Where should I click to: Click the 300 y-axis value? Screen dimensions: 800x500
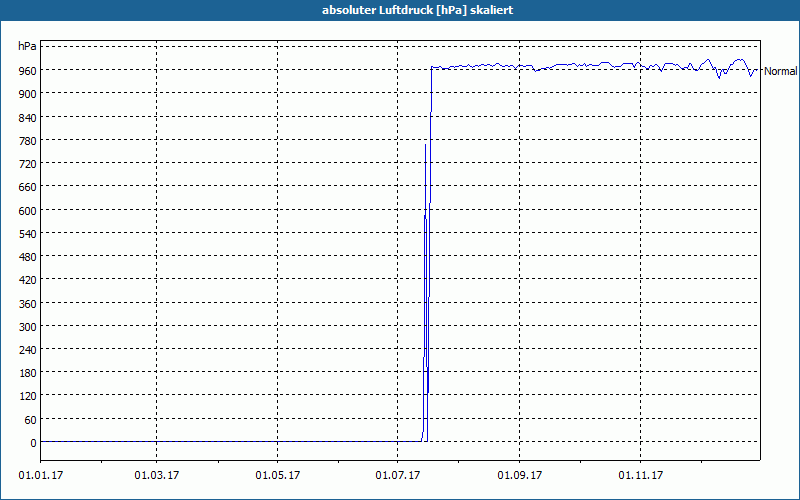[x=28, y=327]
